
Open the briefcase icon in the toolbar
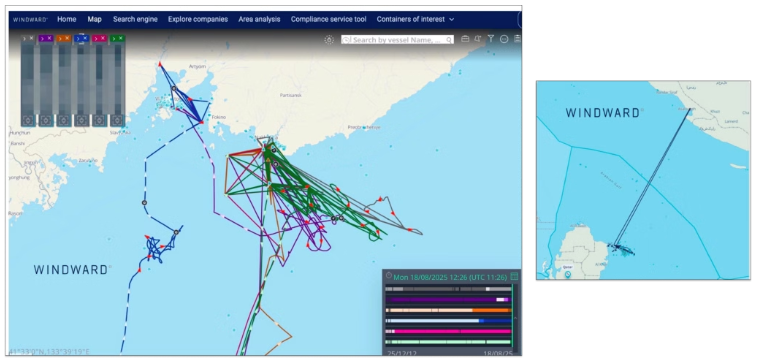tap(465, 39)
